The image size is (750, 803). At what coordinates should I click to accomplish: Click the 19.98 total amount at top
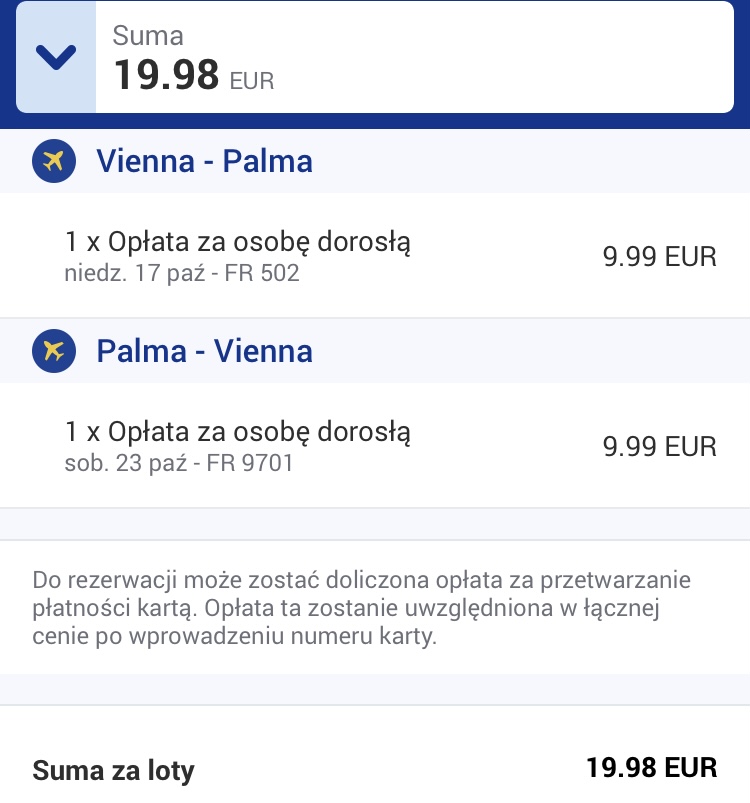tap(166, 75)
